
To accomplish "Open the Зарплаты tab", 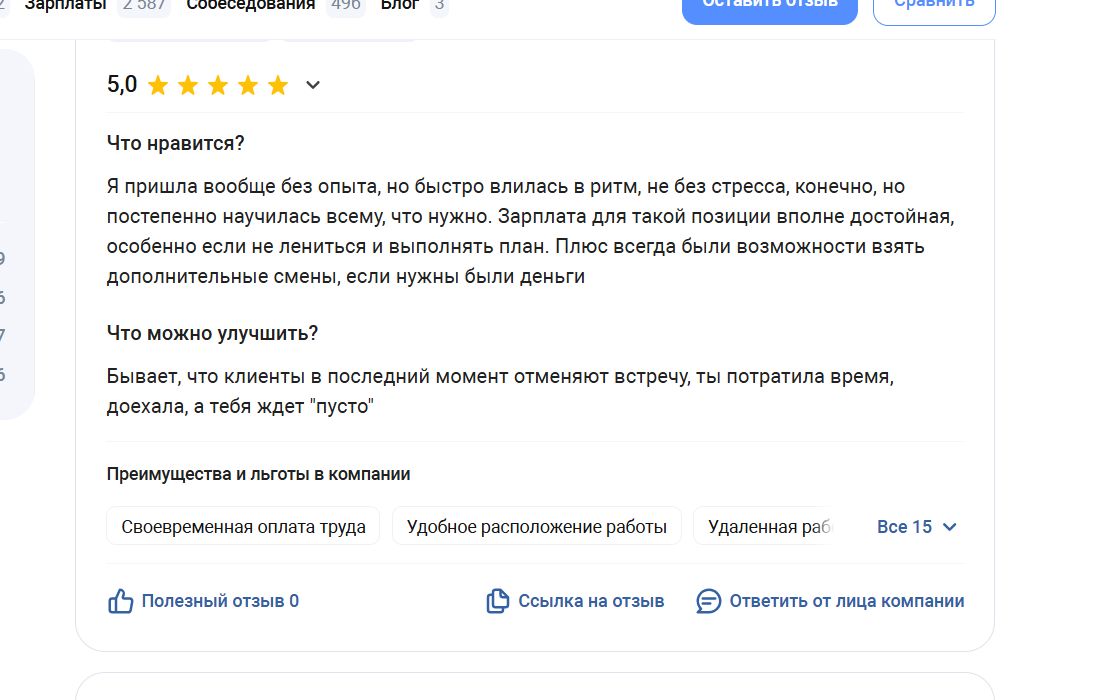I will click(x=66, y=4).
